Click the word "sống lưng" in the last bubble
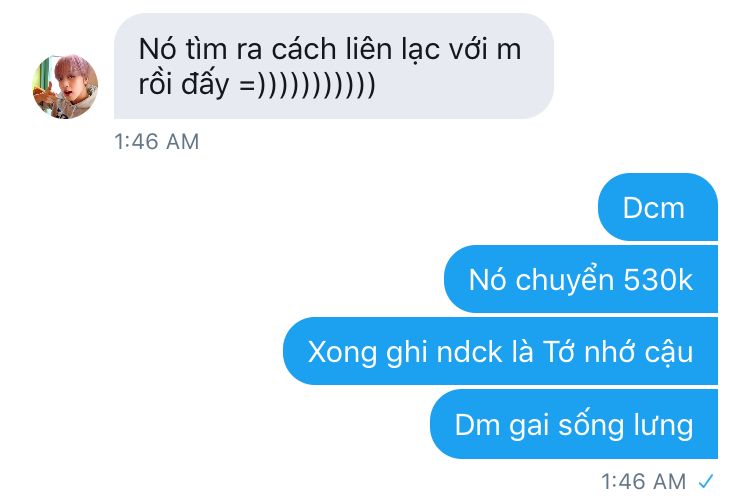The height and width of the screenshot is (499, 750). click(x=626, y=425)
